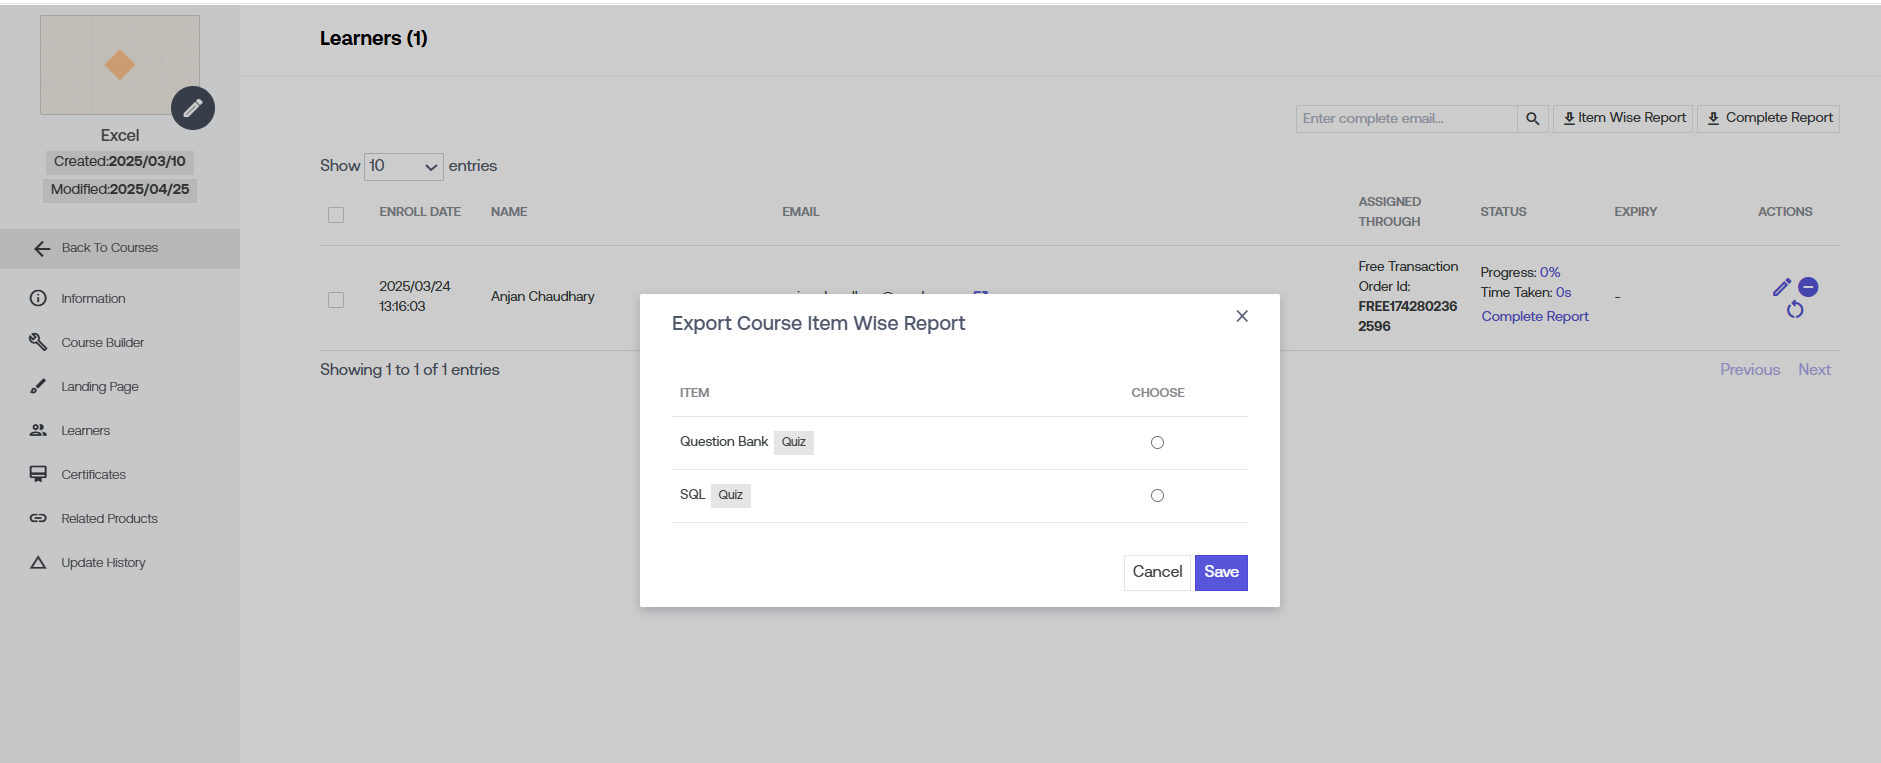Click the Item Wise Report download button
Image resolution: width=1881 pixels, height=763 pixels.
pos(1623,118)
